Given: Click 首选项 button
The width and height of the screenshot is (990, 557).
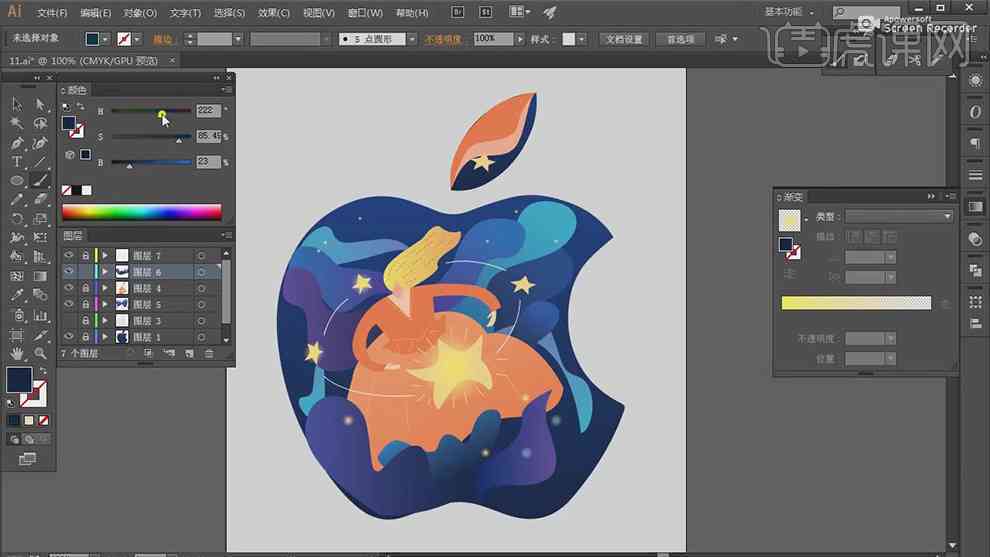Looking at the screenshot, I should (681, 39).
